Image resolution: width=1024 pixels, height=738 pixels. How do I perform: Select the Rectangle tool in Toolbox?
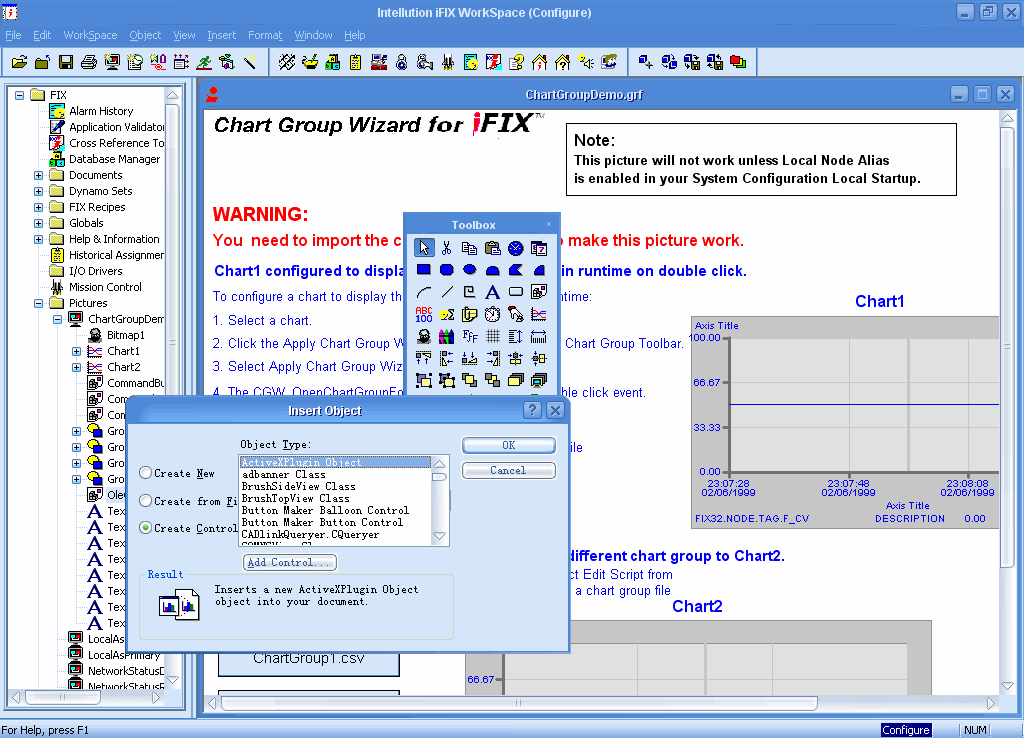point(424,270)
